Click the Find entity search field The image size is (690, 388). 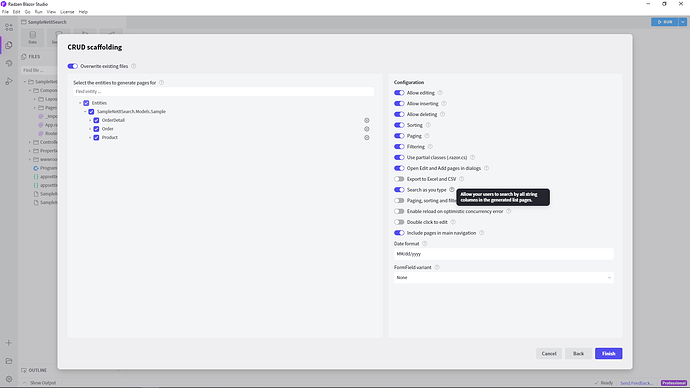(x=224, y=92)
